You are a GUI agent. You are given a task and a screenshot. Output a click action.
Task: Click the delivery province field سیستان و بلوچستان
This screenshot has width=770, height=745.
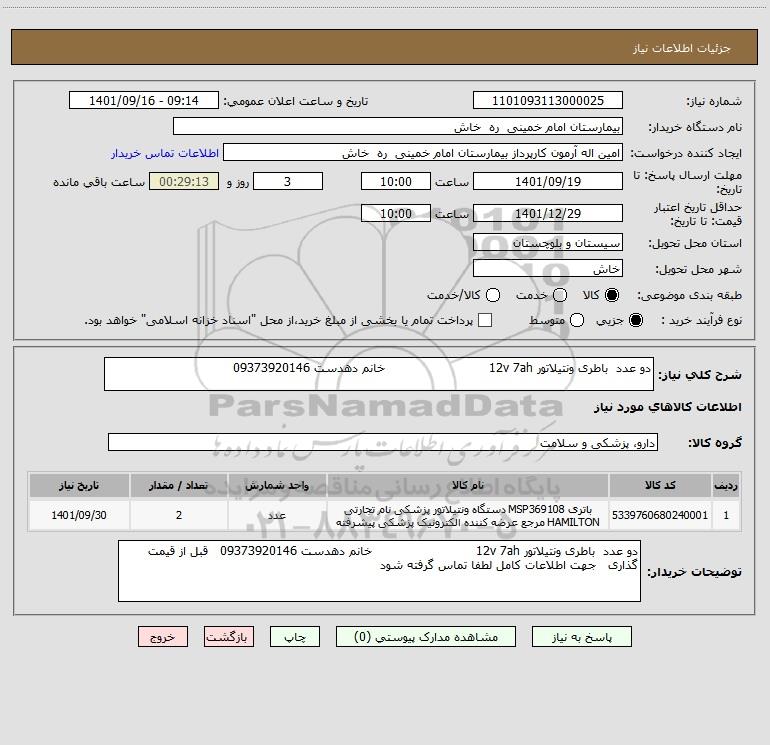point(548,243)
